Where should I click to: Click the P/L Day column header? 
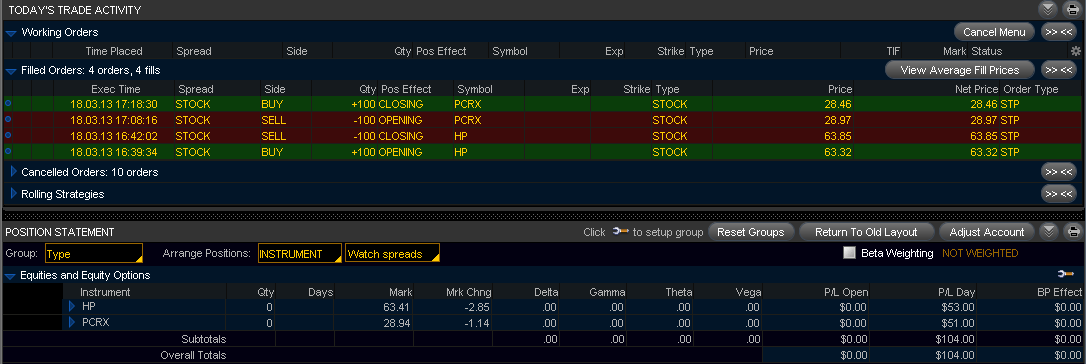click(956, 292)
